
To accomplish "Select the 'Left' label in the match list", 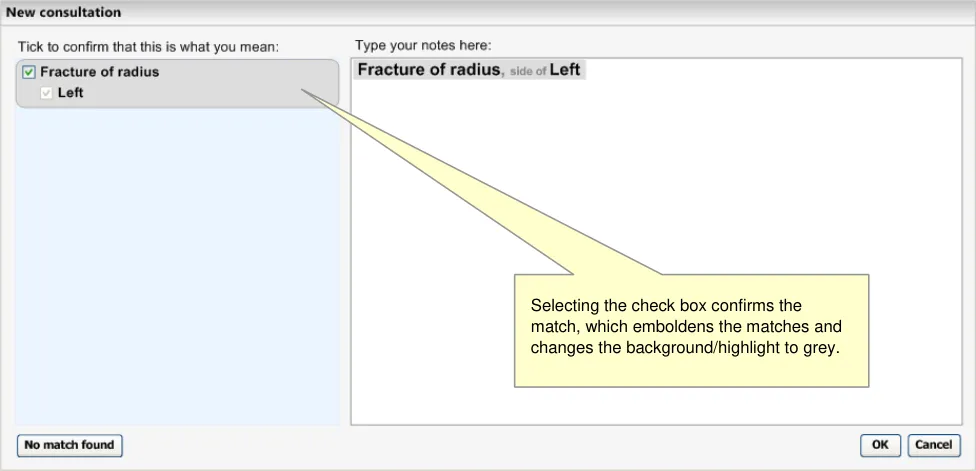I will pyautogui.click(x=71, y=93).
